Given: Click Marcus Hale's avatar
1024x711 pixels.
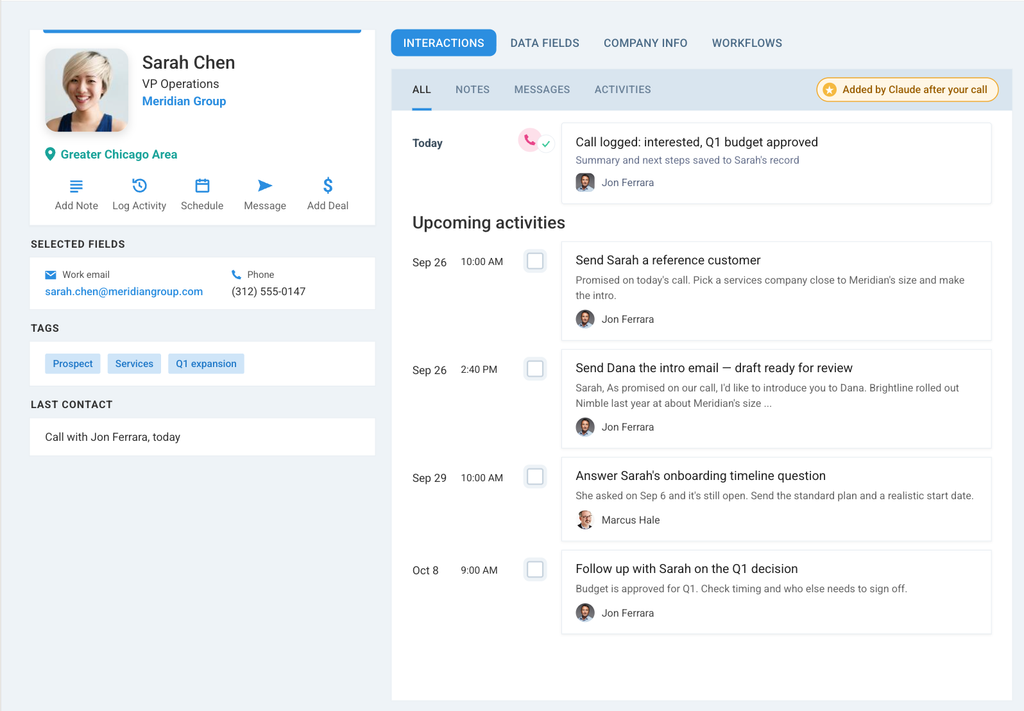Looking at the screenshot, I should [x=585, y=520].
